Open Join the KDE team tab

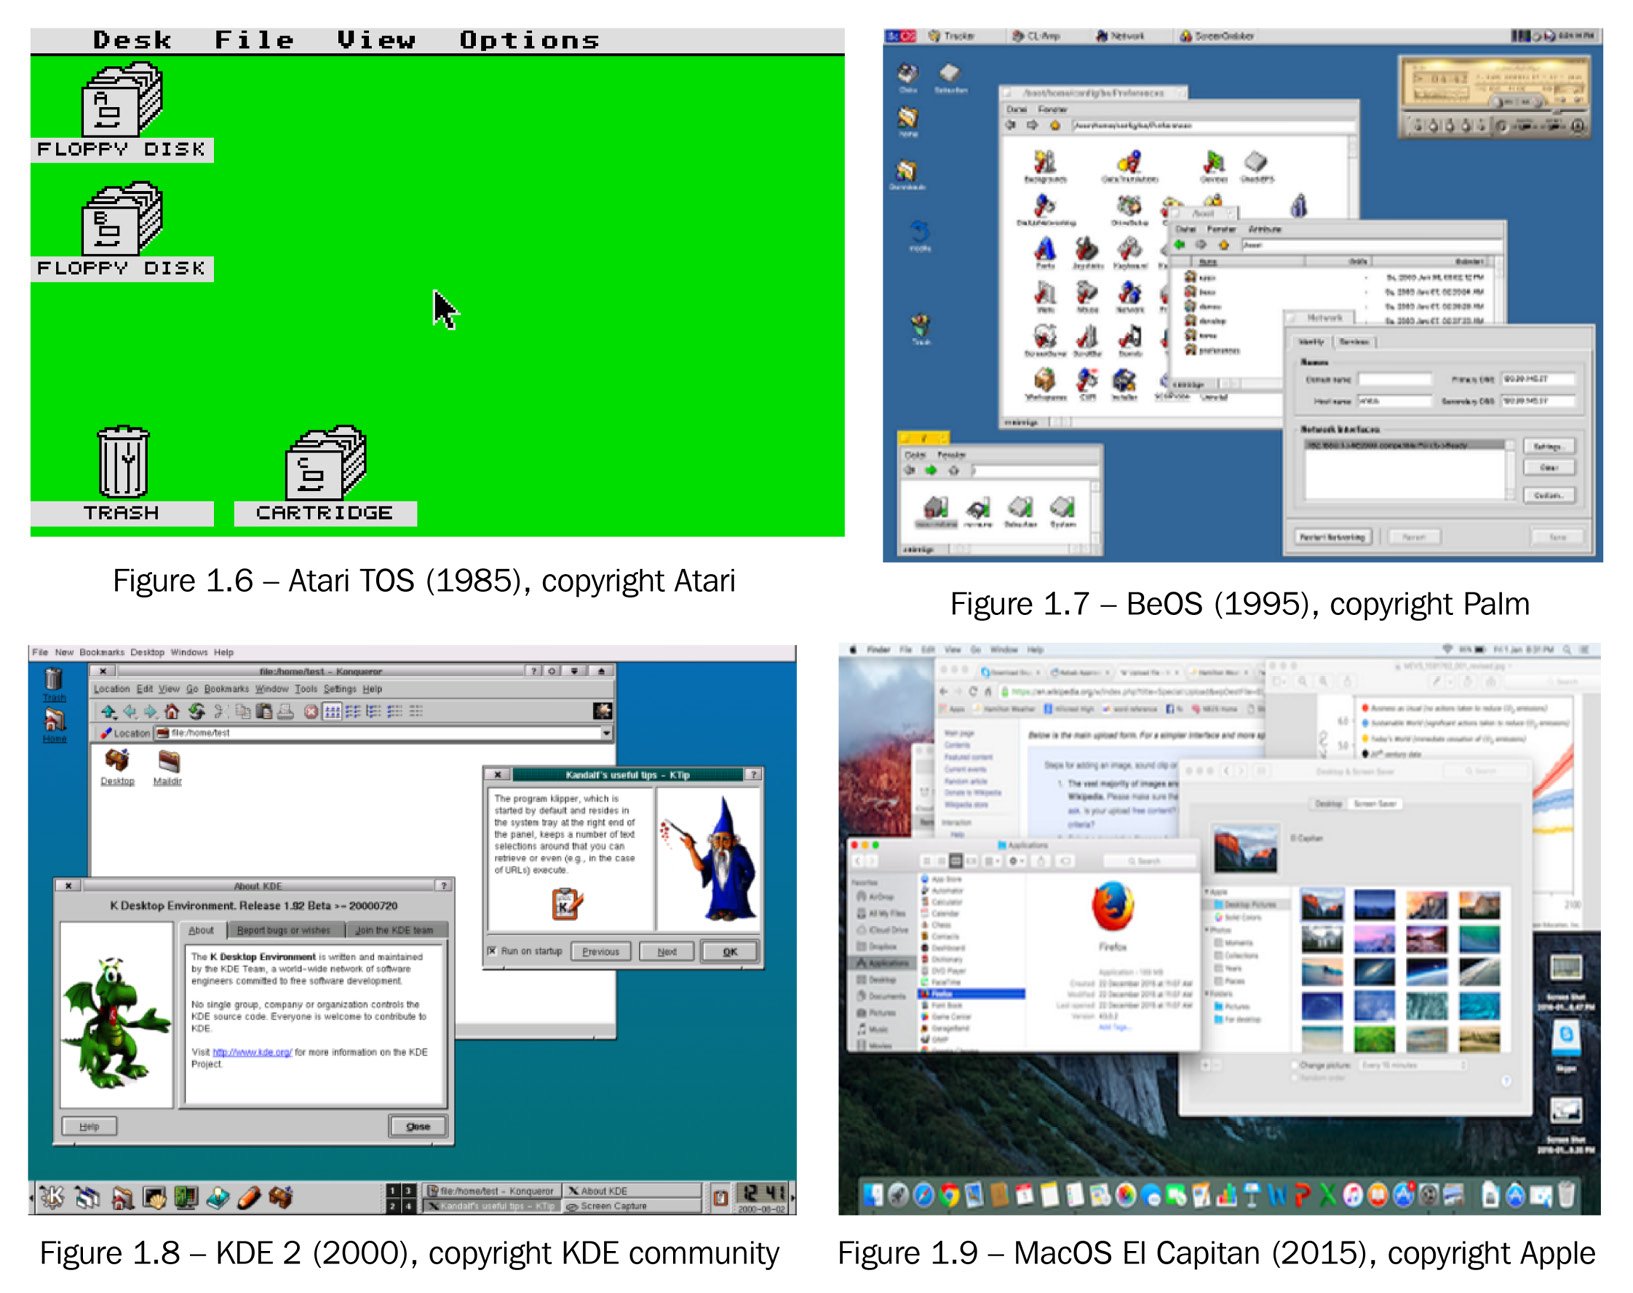tap(395, 930)
